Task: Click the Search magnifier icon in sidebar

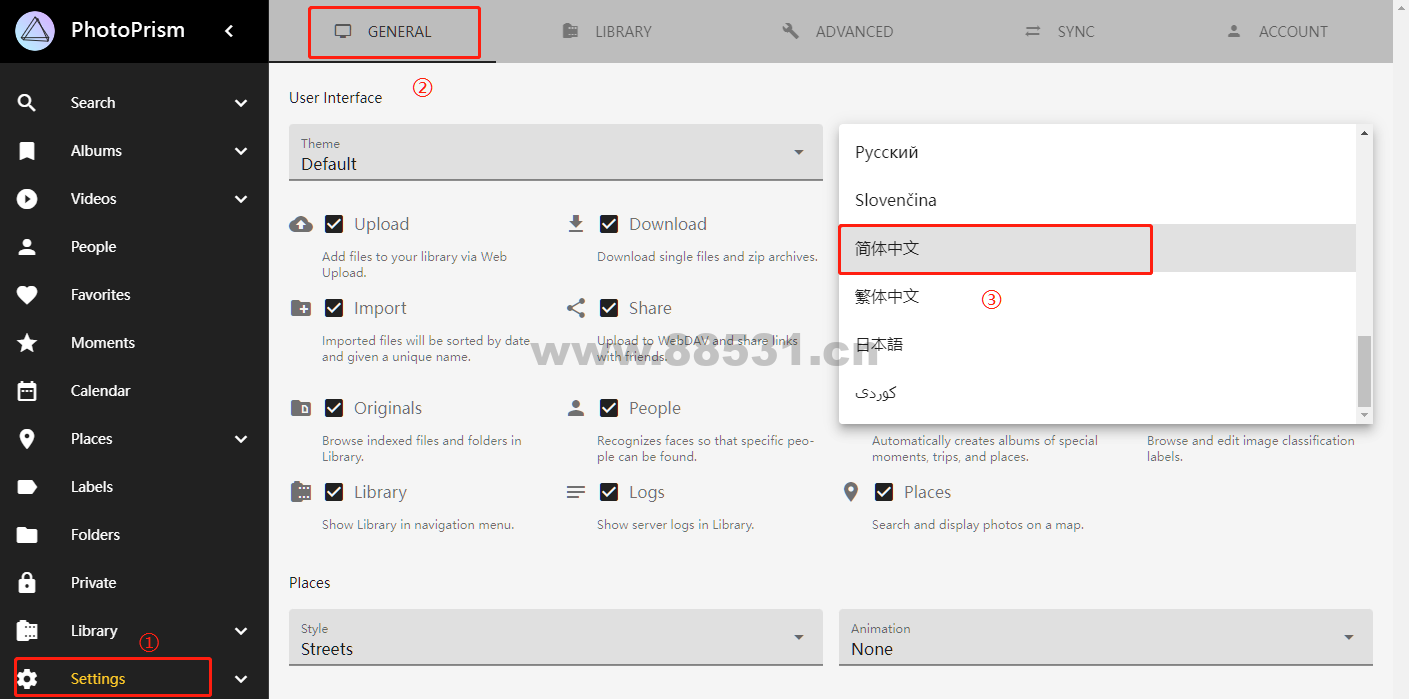Action: click(27, 103)
